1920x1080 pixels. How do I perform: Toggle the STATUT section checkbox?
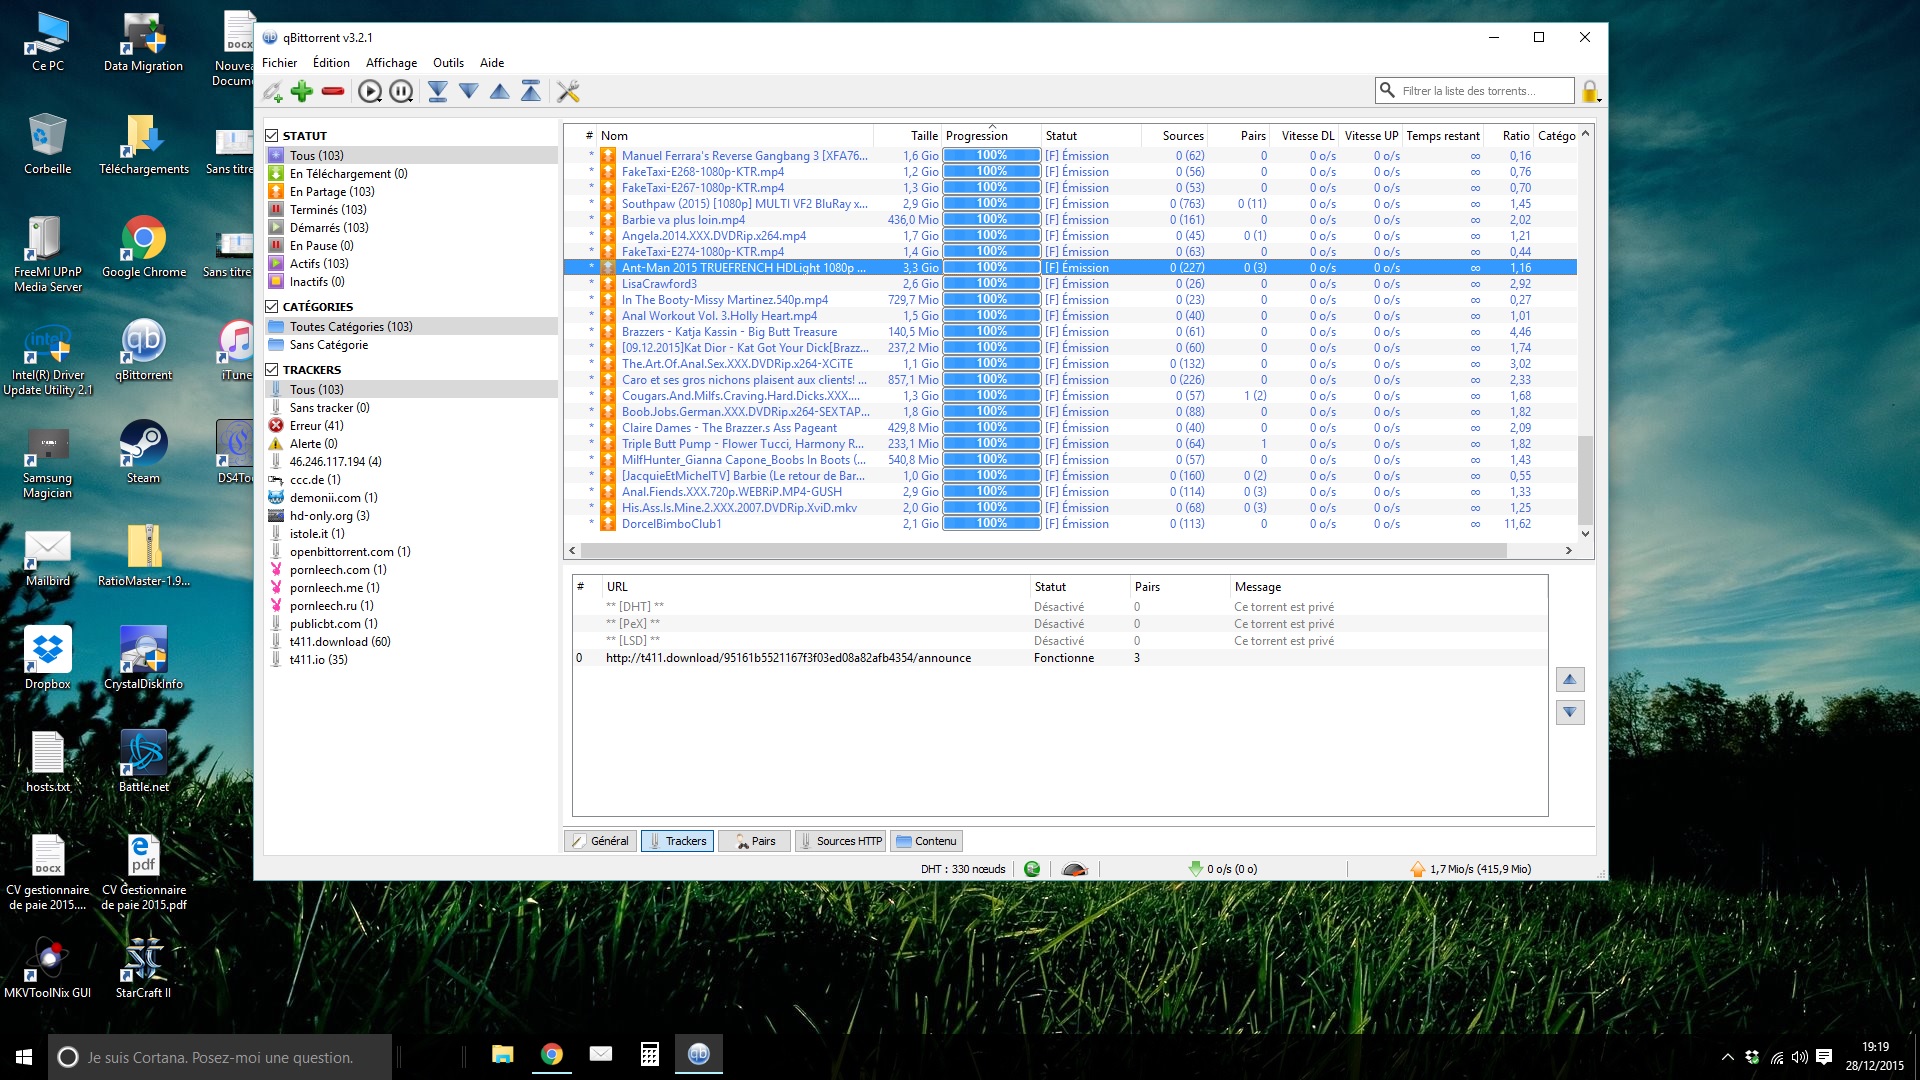tap(272, 135)
